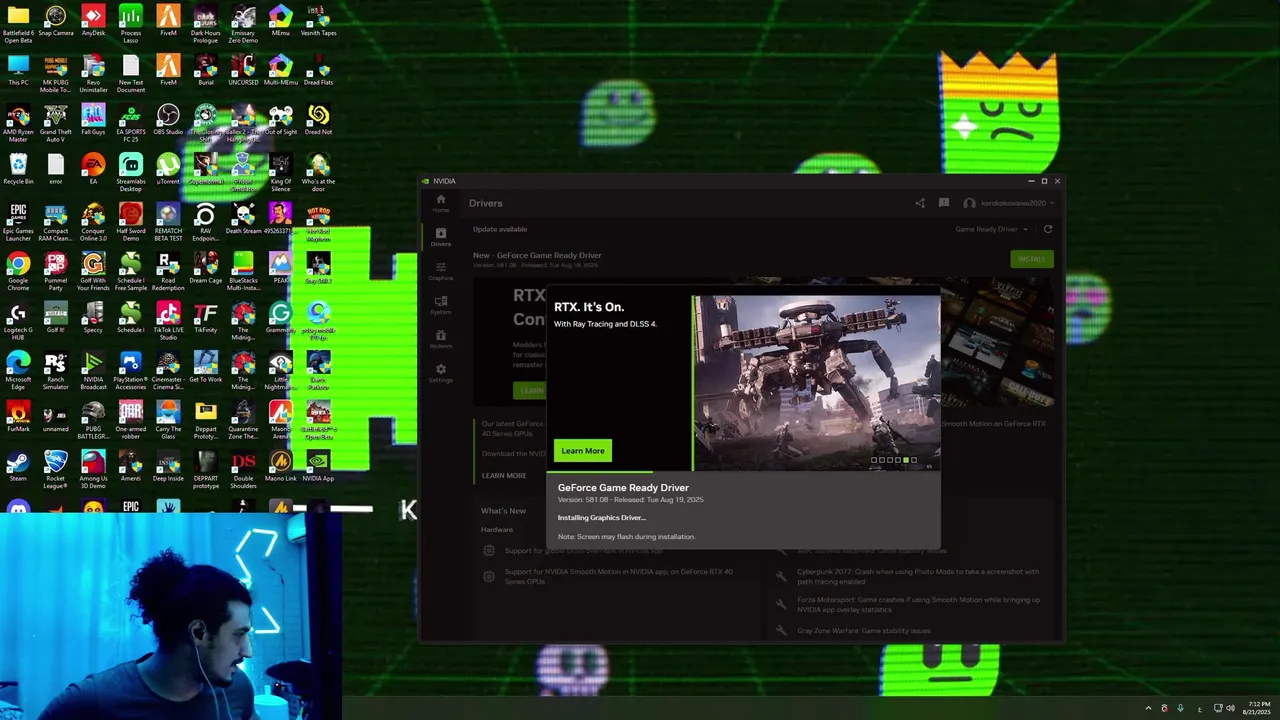This screenshot has height=720, width=1280.
Task: Select the uTorrent desktop icon
Action: click(168, 169)
